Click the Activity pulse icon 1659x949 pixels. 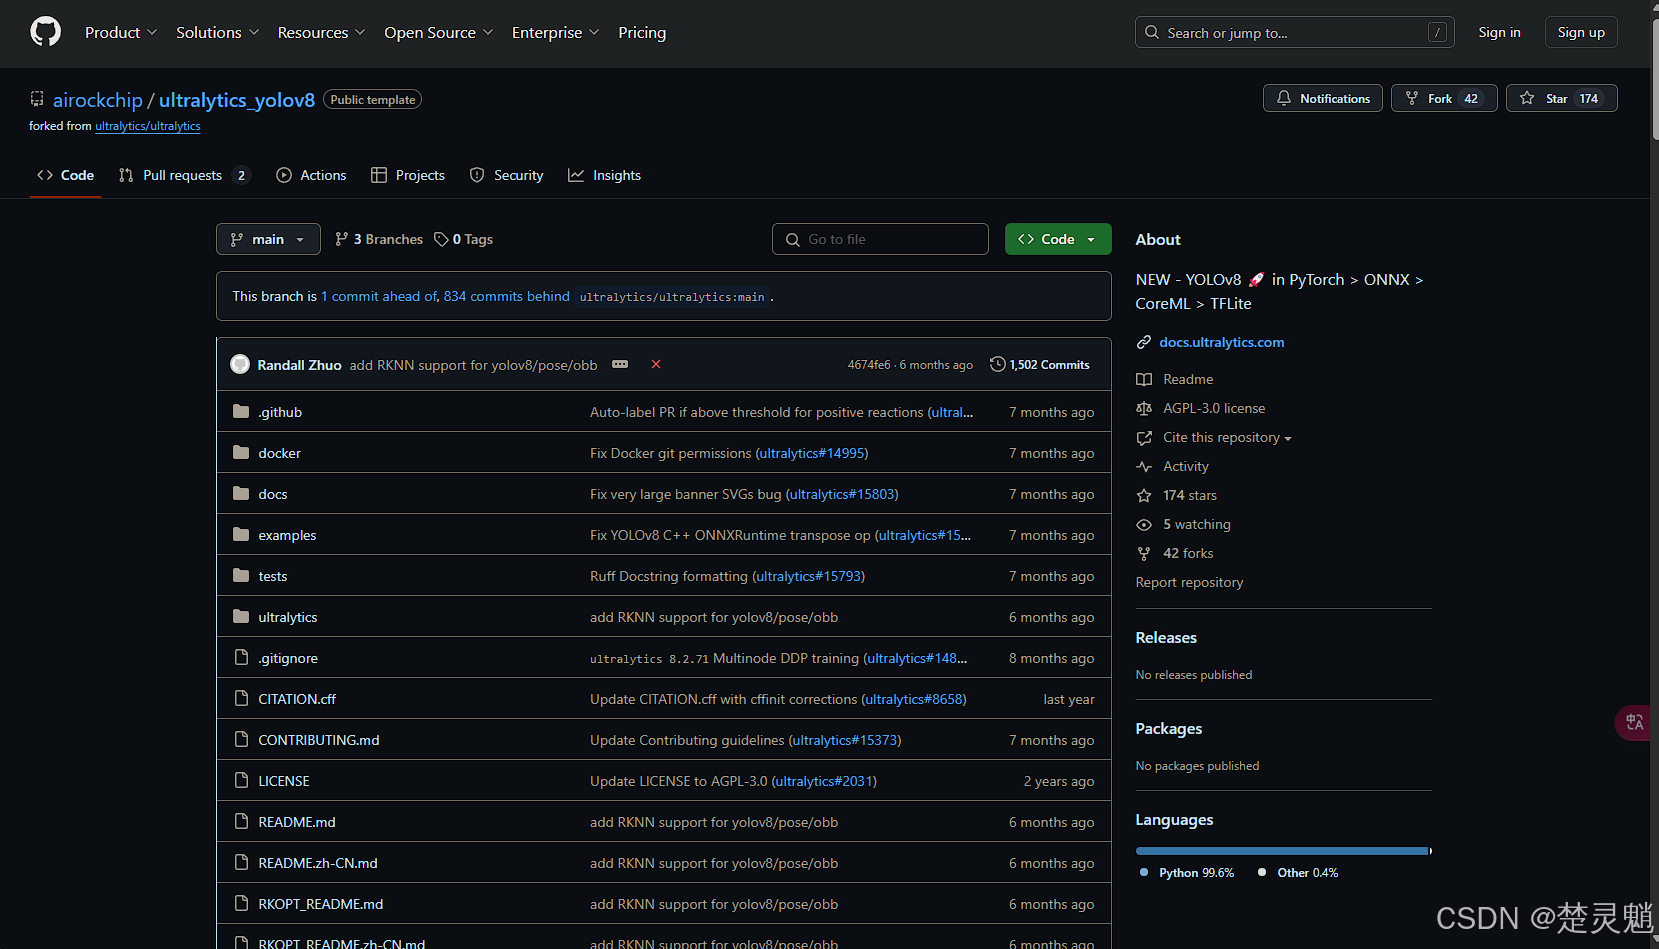pos(1144,466)
